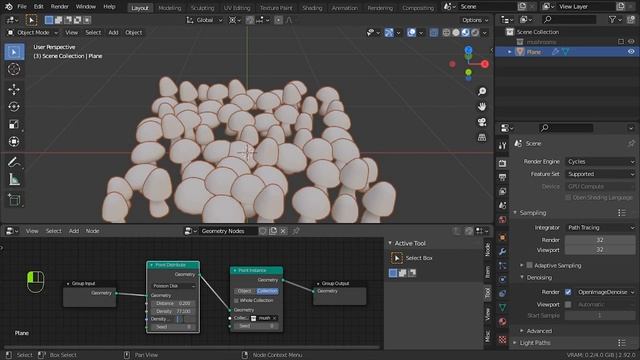Adjust the Distance value in Point Distribute

point(173,303)
